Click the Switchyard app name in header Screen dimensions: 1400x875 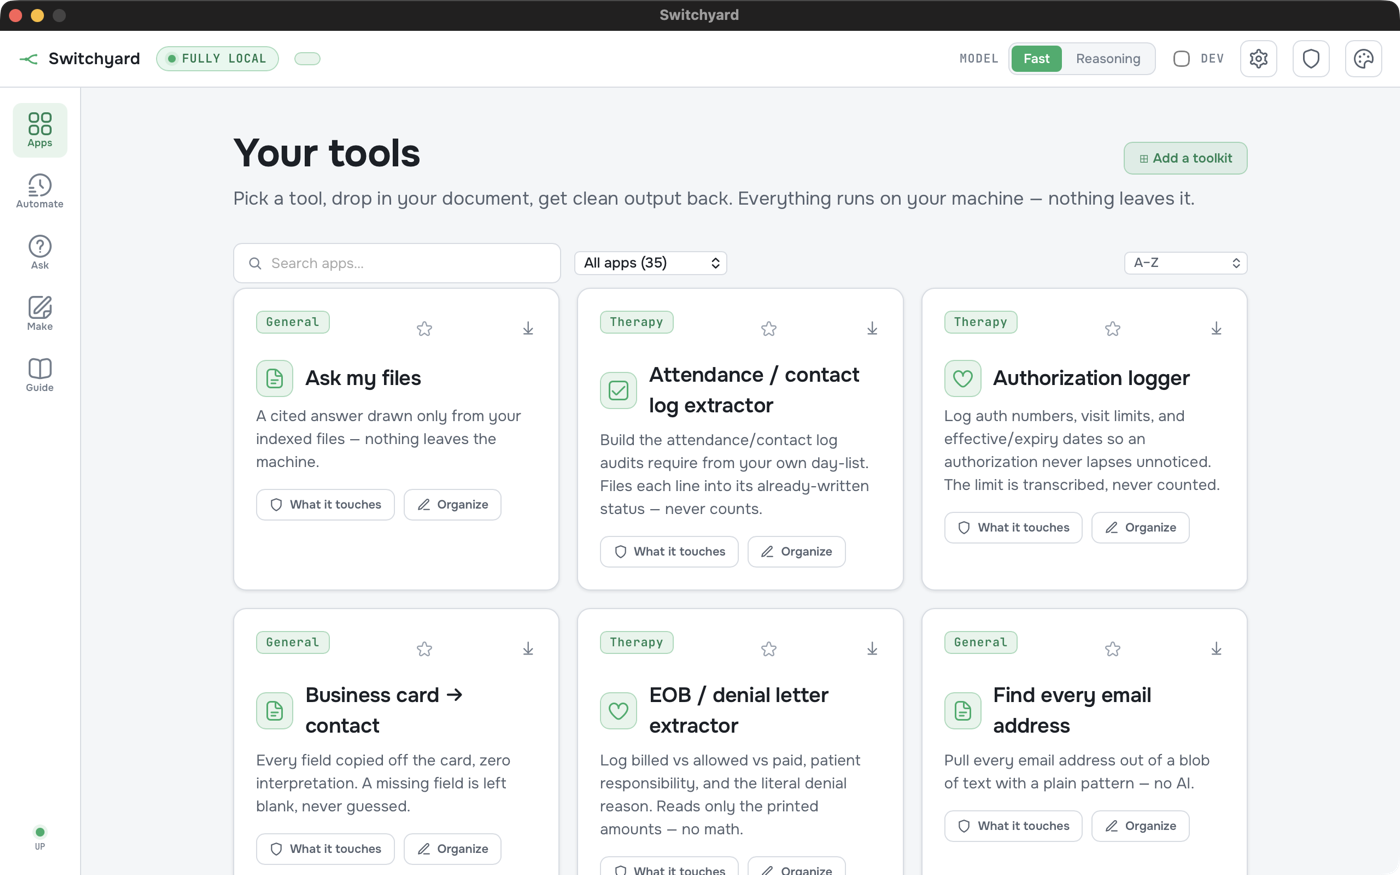click(x=94, y=59)
